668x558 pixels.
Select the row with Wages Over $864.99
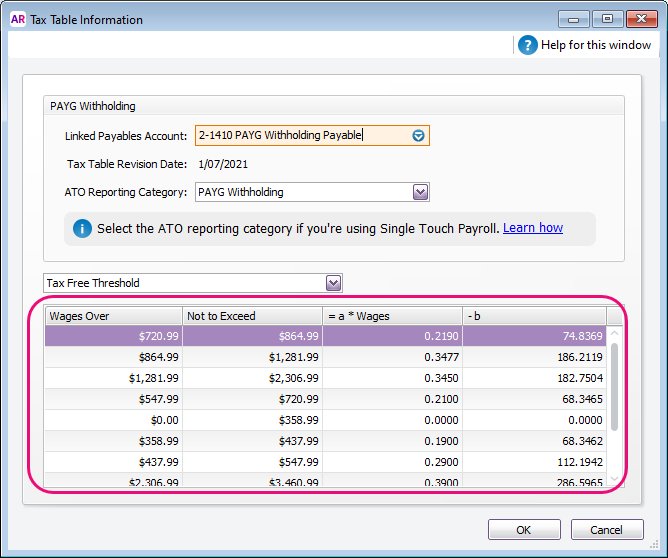tap(113, 356)
